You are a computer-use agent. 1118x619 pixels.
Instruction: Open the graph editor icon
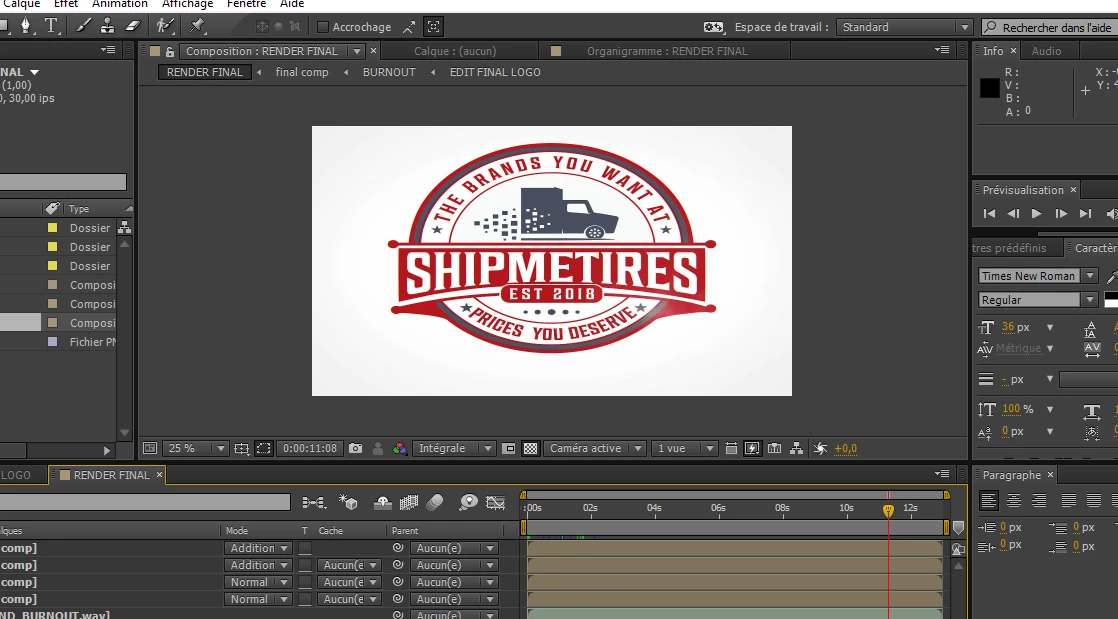(496, 503)
